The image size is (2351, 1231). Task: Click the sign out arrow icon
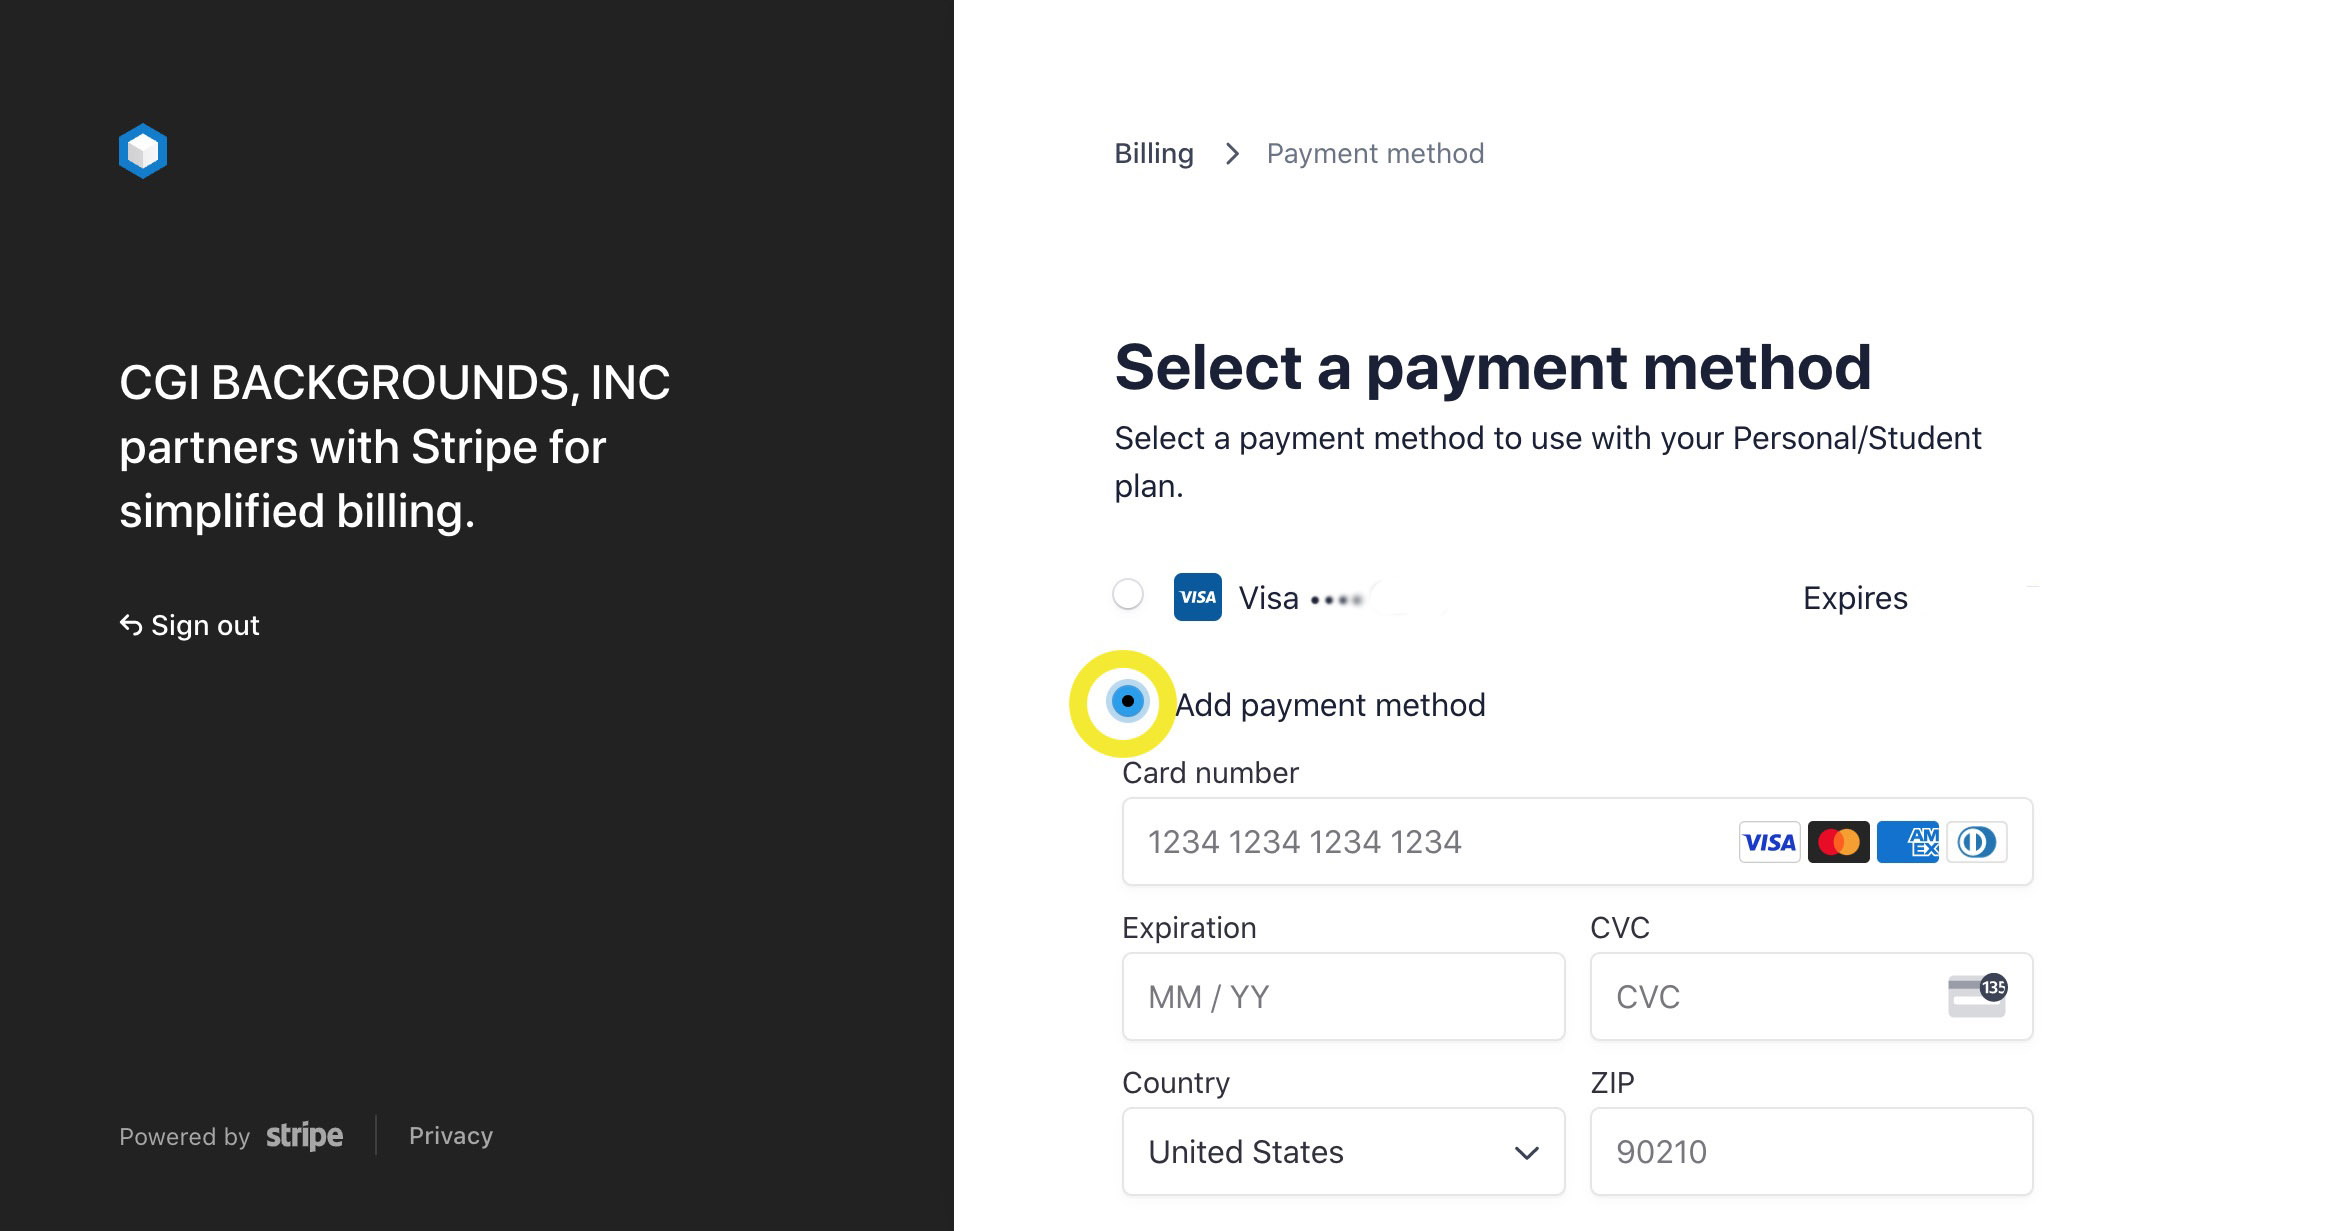tap(131, 623)
